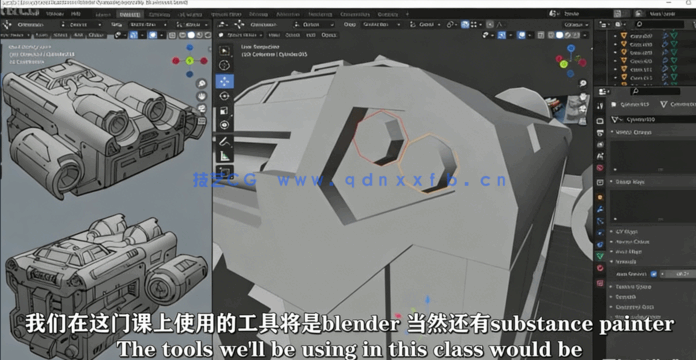
Task: Open Physics properties tab
Action: pyautogui.click(x=600, y=233)
